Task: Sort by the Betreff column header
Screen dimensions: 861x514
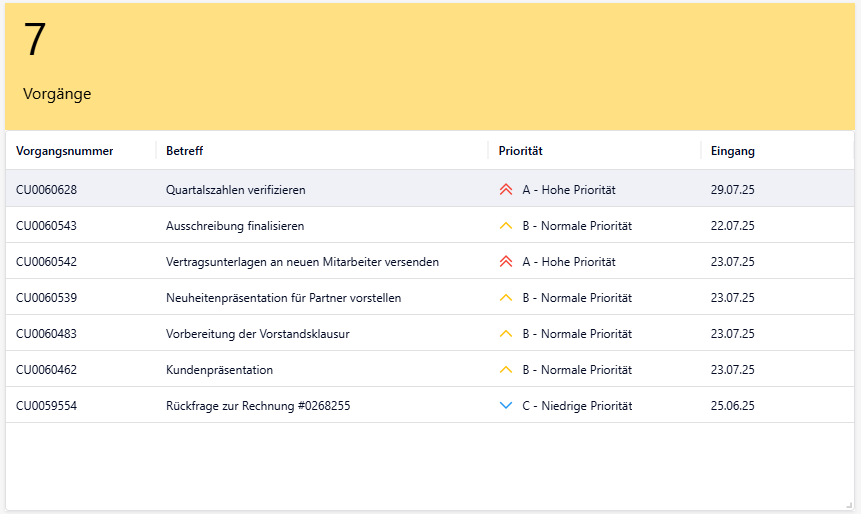Action: 185,151
